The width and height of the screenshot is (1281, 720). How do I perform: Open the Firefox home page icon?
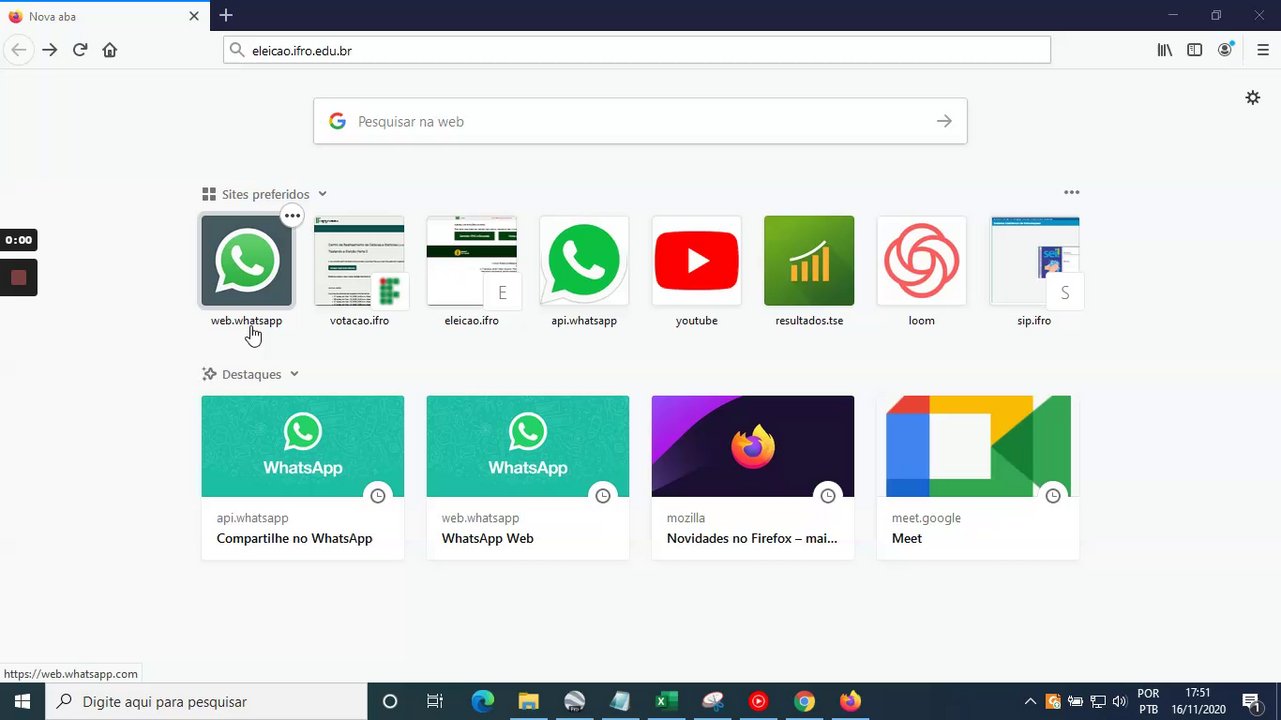point(110,50)
